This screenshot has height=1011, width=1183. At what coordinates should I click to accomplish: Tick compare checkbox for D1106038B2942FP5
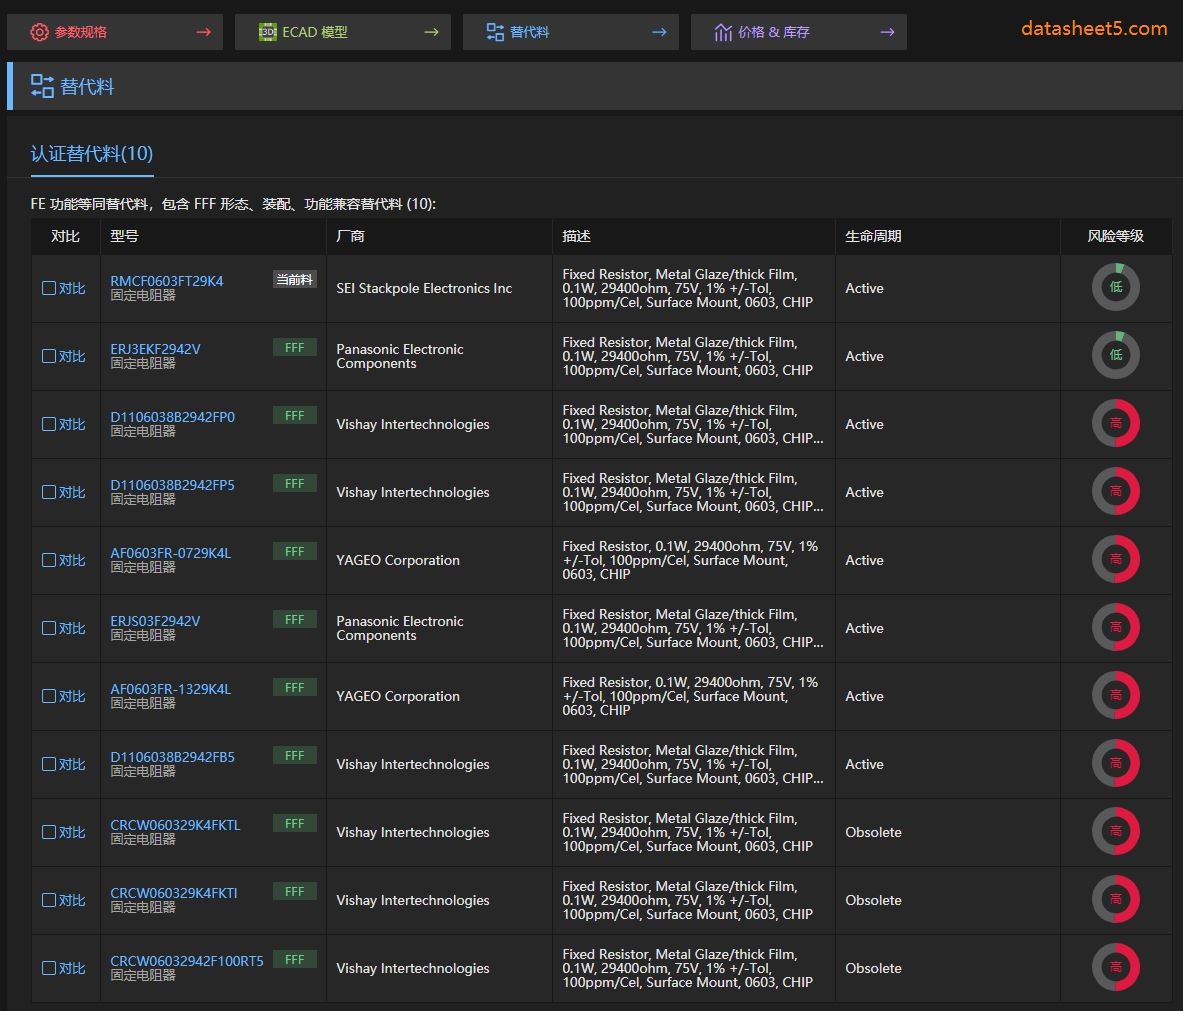coord(49,492)
